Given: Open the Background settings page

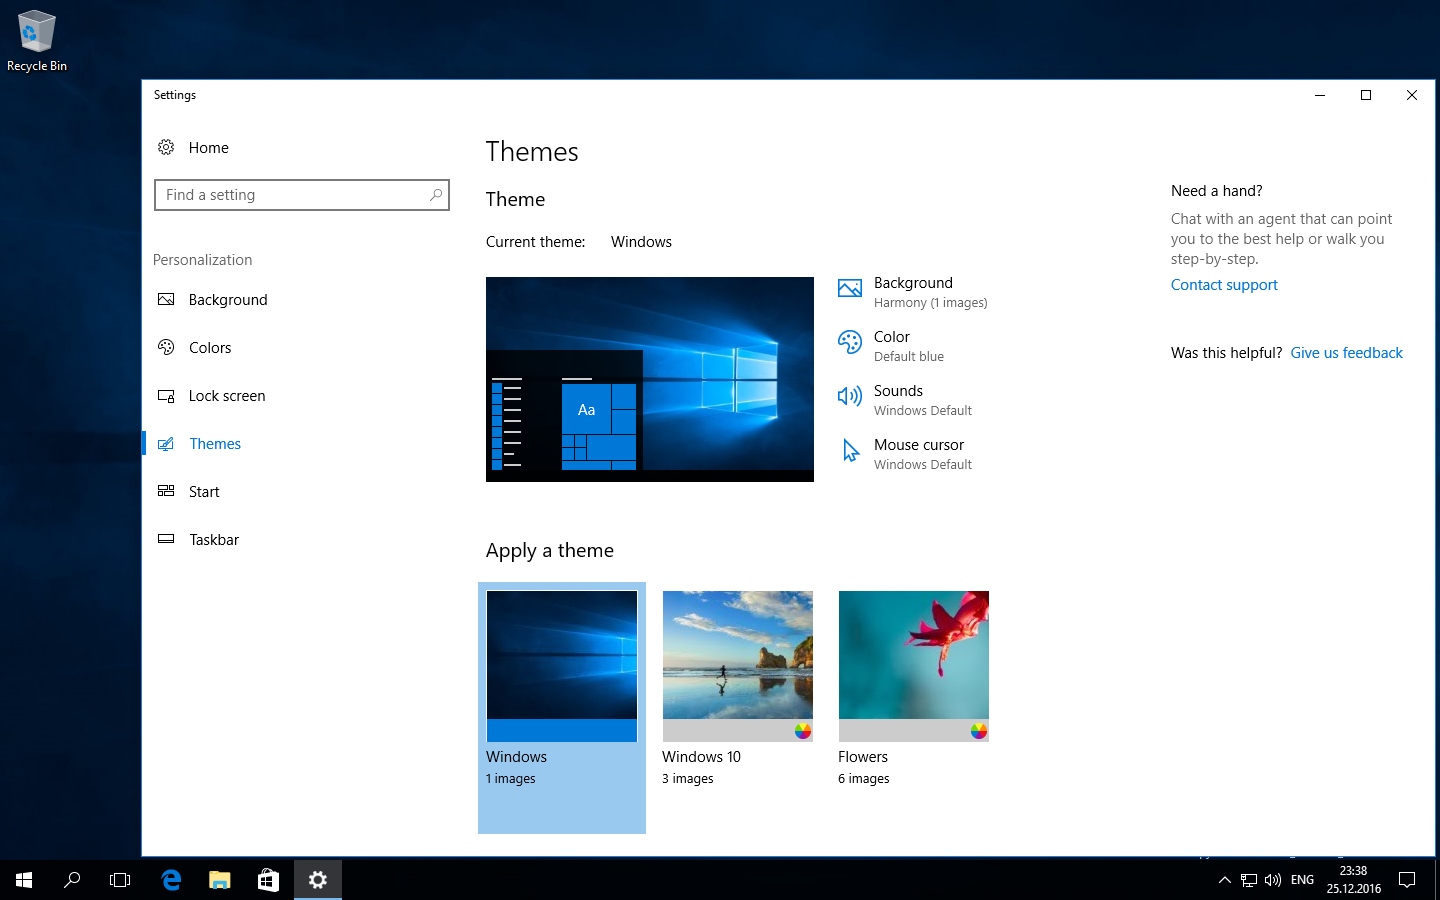Looking at the screenshot, I should click(295, 300).
